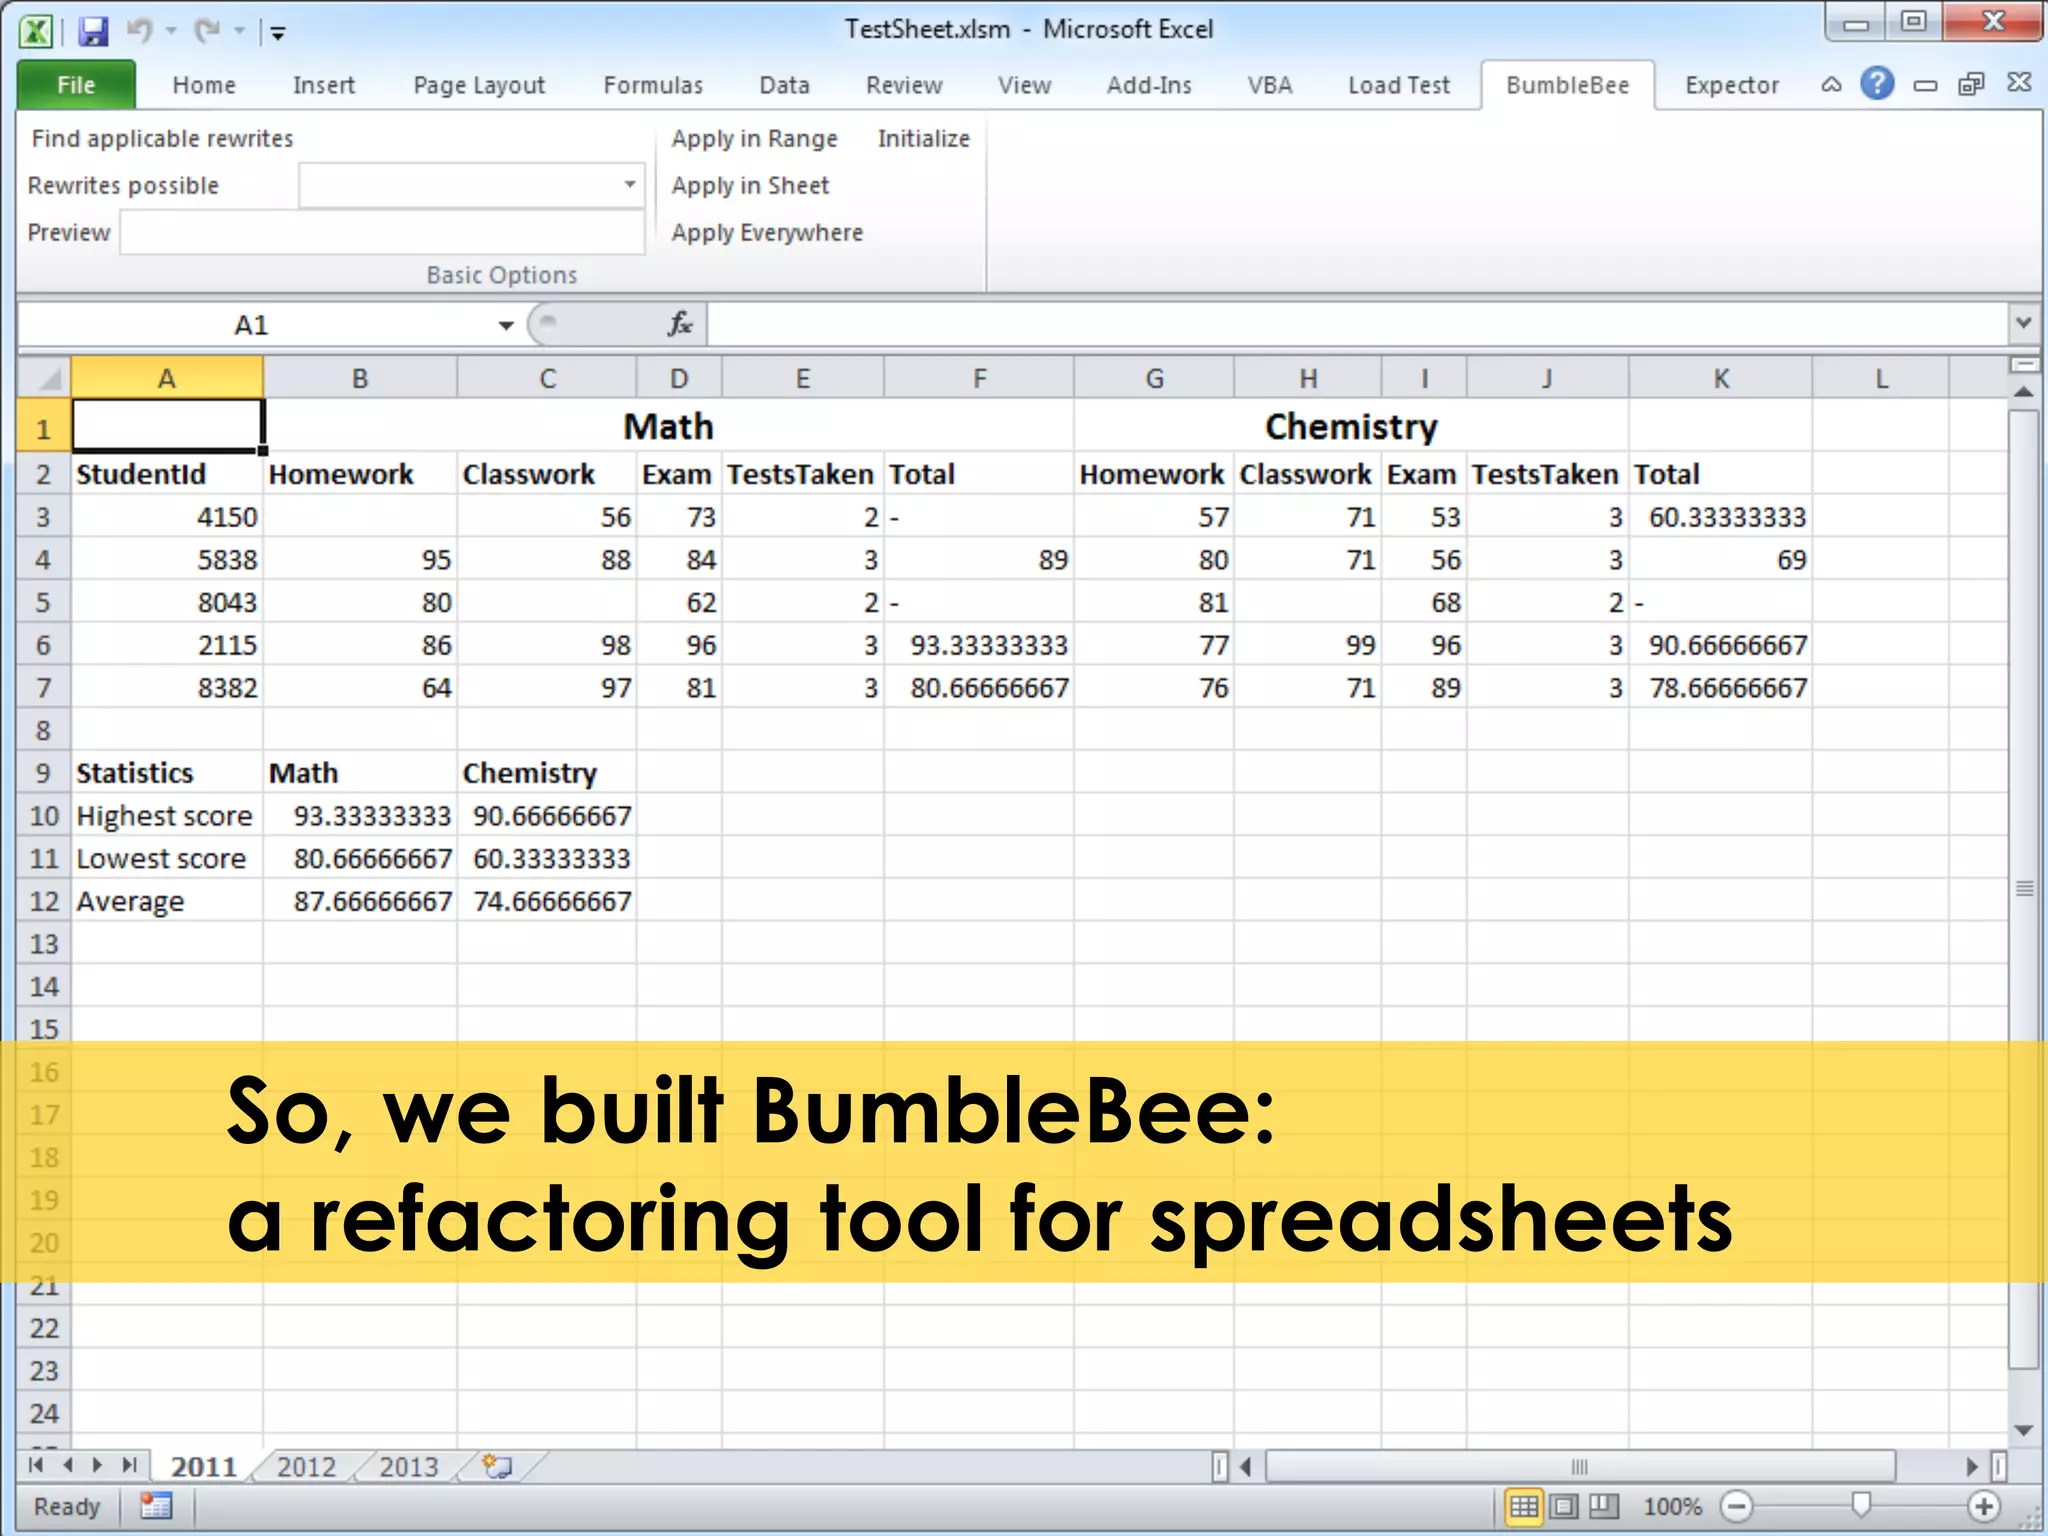Select Normal view button in status bar
Image resolution: width=2048 pixels, height=1536 pixels.
tap(1524, 1506)
